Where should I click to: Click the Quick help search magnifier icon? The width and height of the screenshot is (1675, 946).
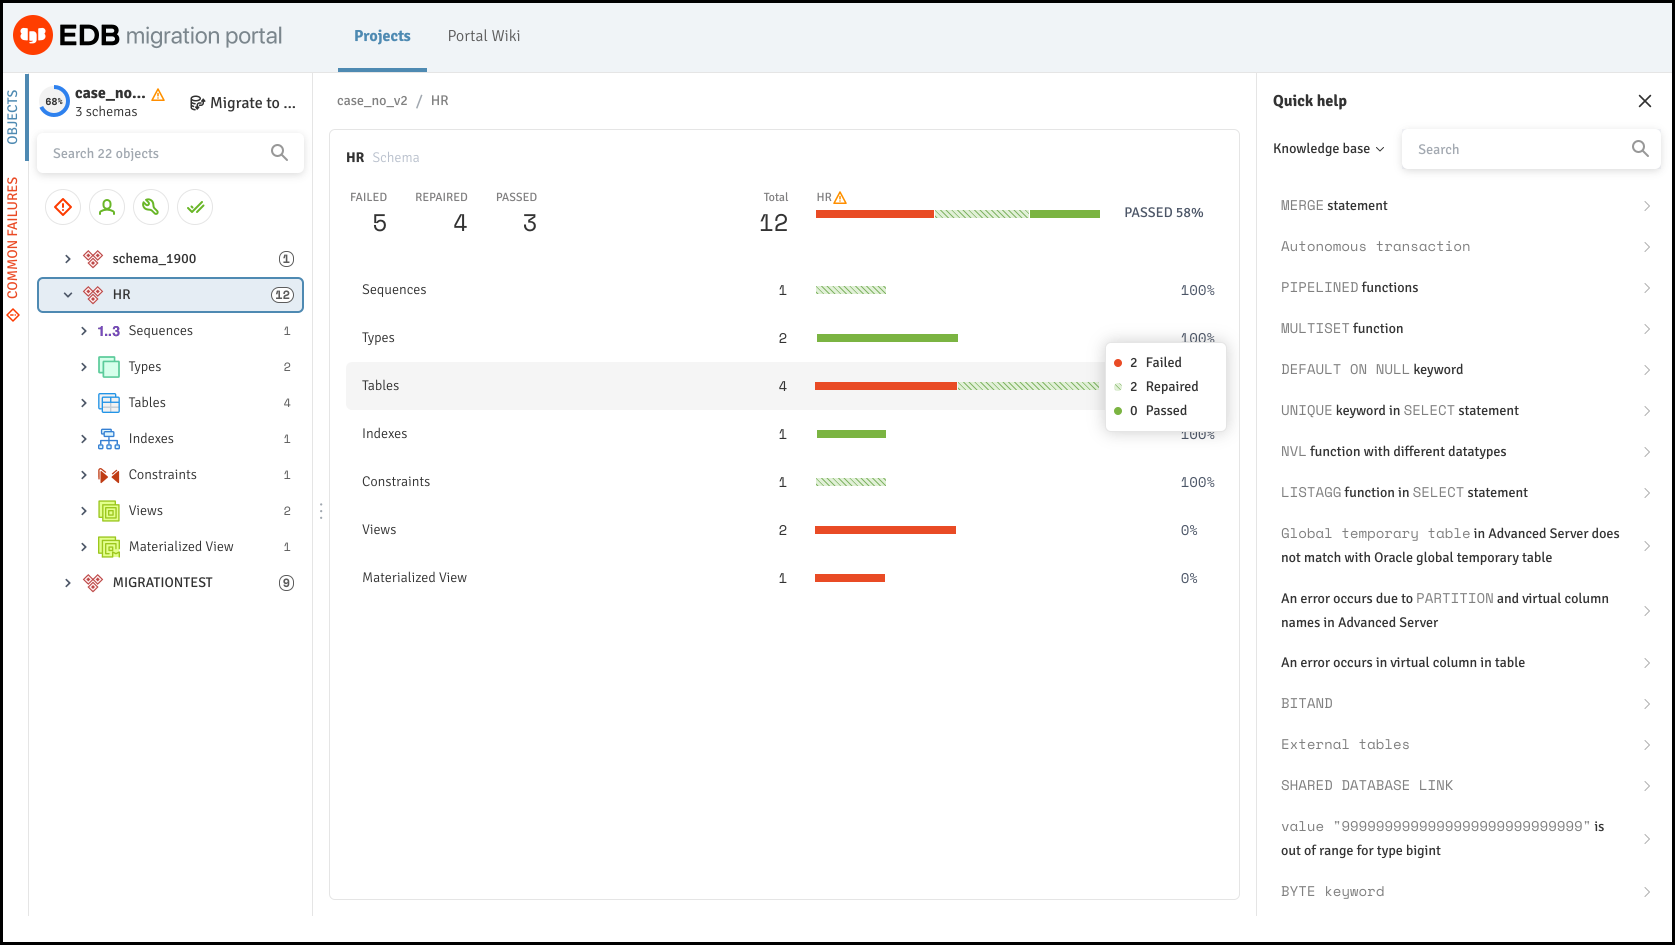[1640, 149]
